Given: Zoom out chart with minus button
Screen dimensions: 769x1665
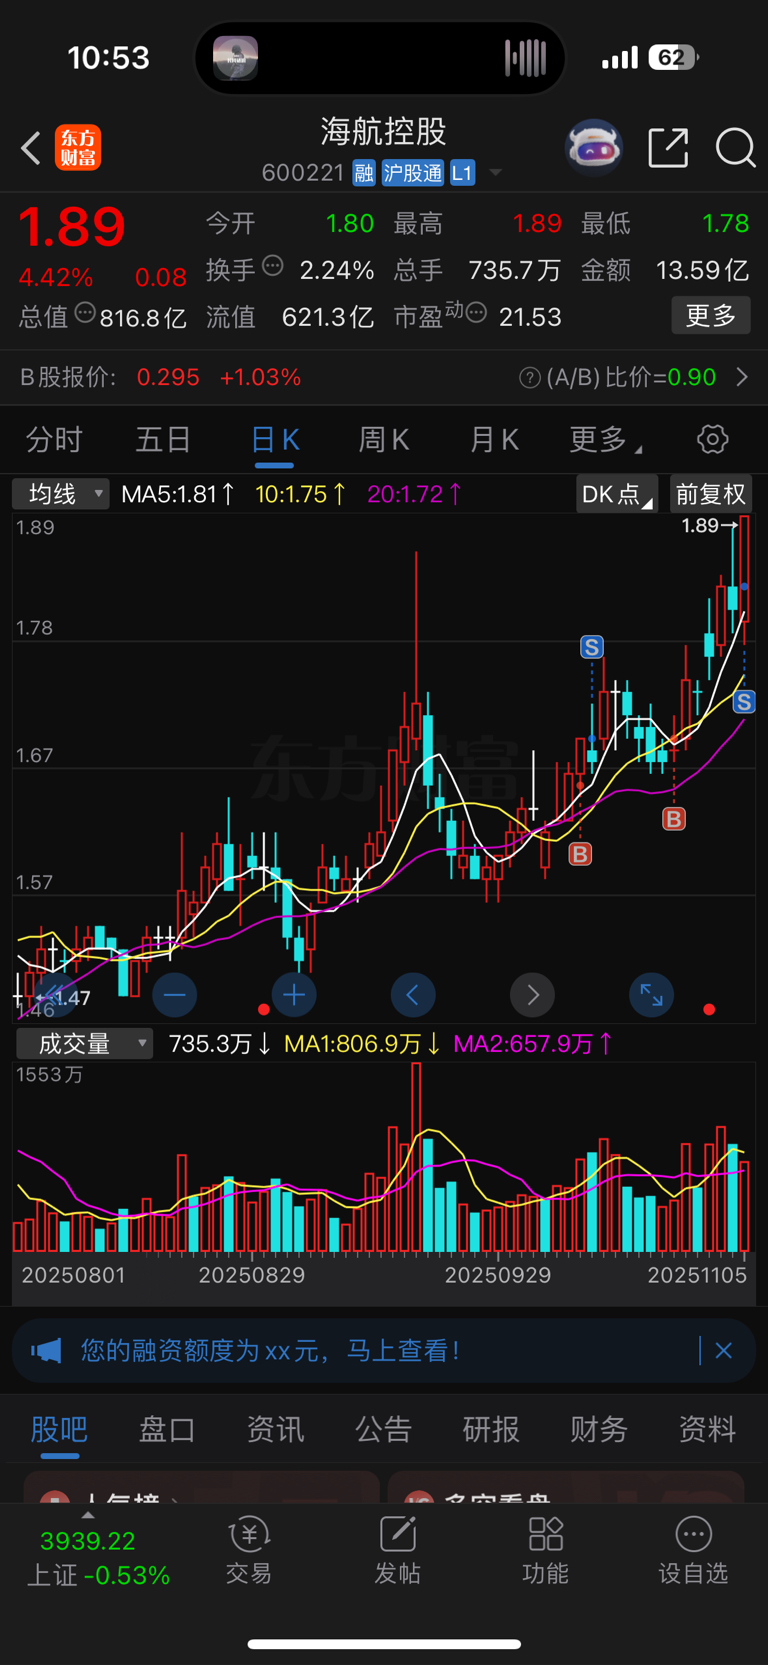Looking at the screenshot, I should pyautogui.click(x=174, y=995).
